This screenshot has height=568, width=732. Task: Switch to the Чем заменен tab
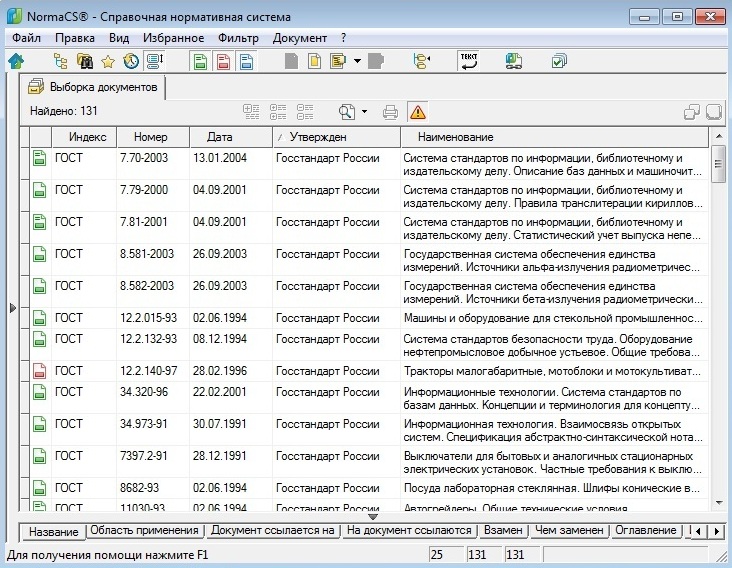pos(569,530)
